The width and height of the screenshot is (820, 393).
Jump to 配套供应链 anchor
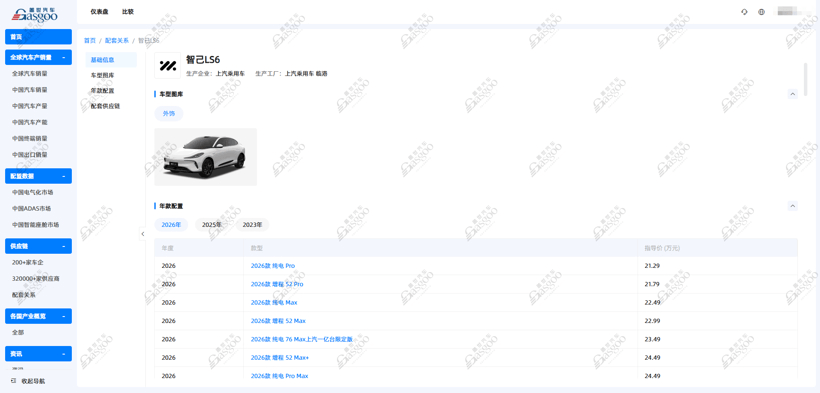(x=105, y=106)
